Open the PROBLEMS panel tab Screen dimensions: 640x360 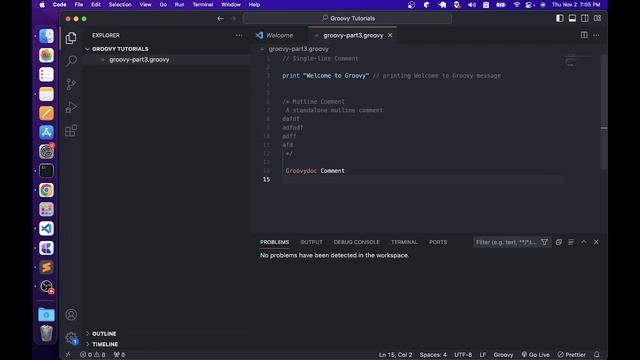[275, 242]
